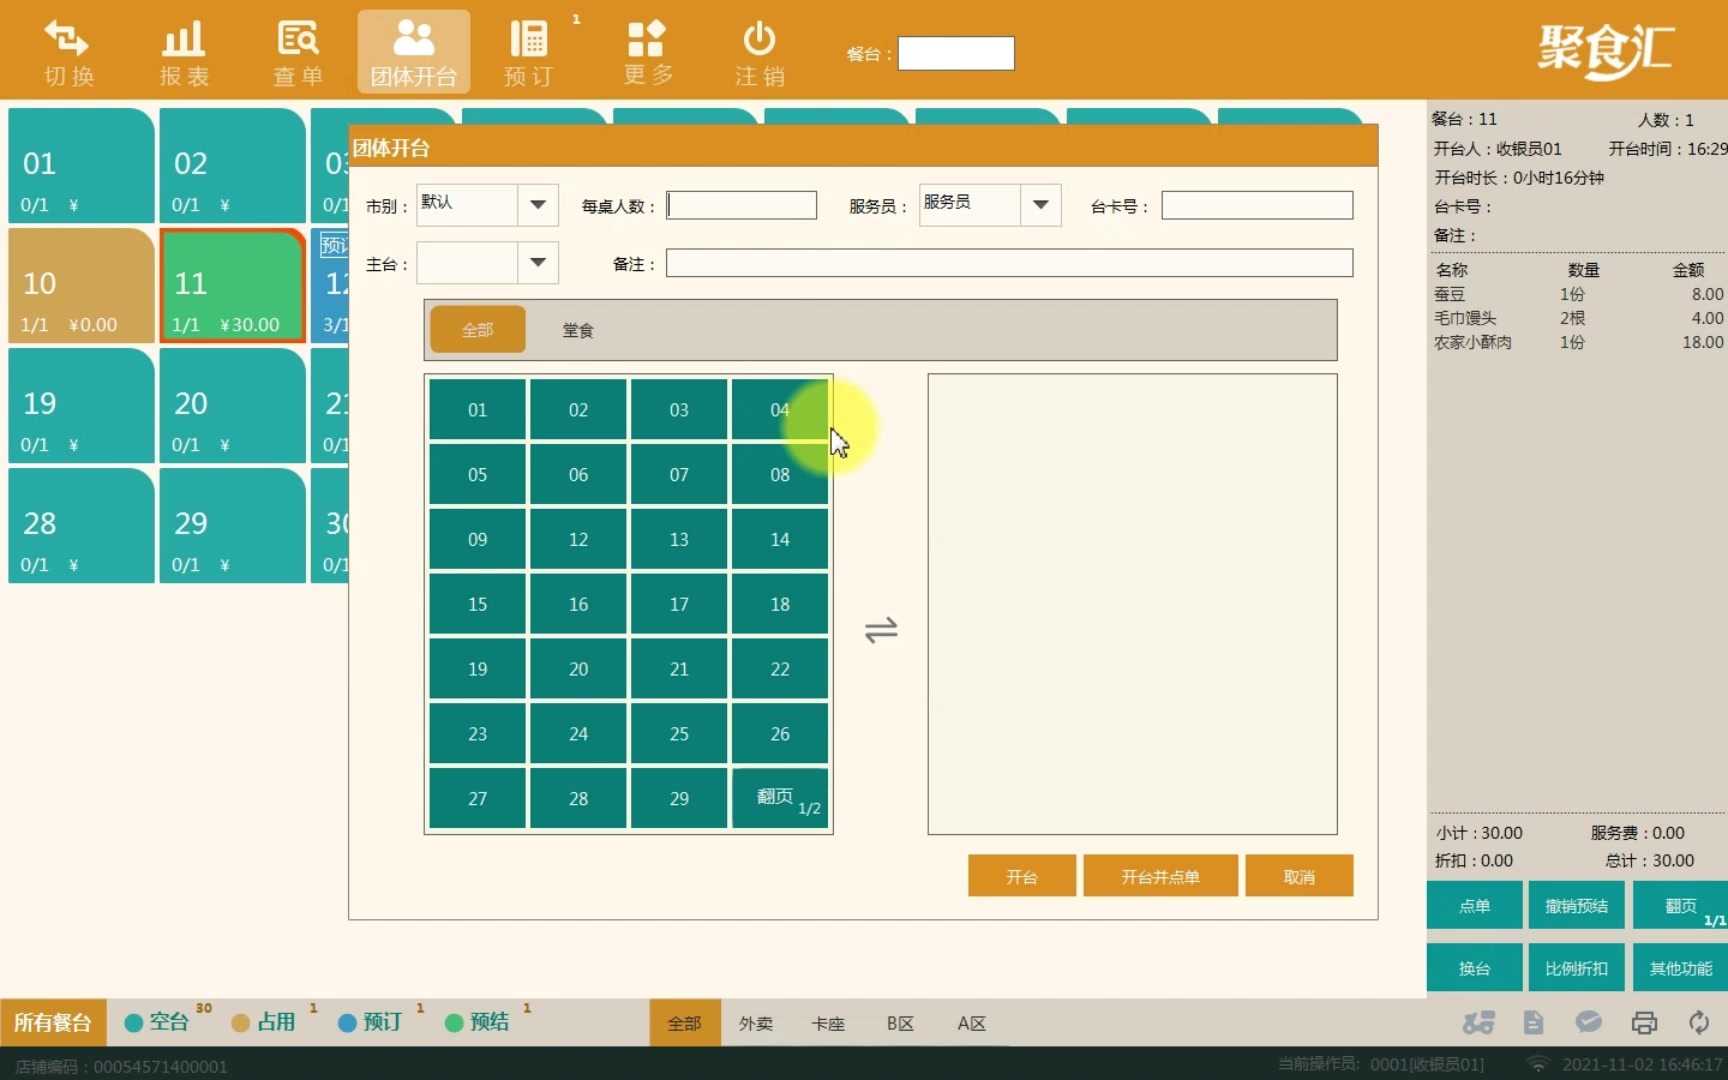Click the 餐台 search field in toolbar
This screenshot has height=1080, width=1728.
pos(956,53)
